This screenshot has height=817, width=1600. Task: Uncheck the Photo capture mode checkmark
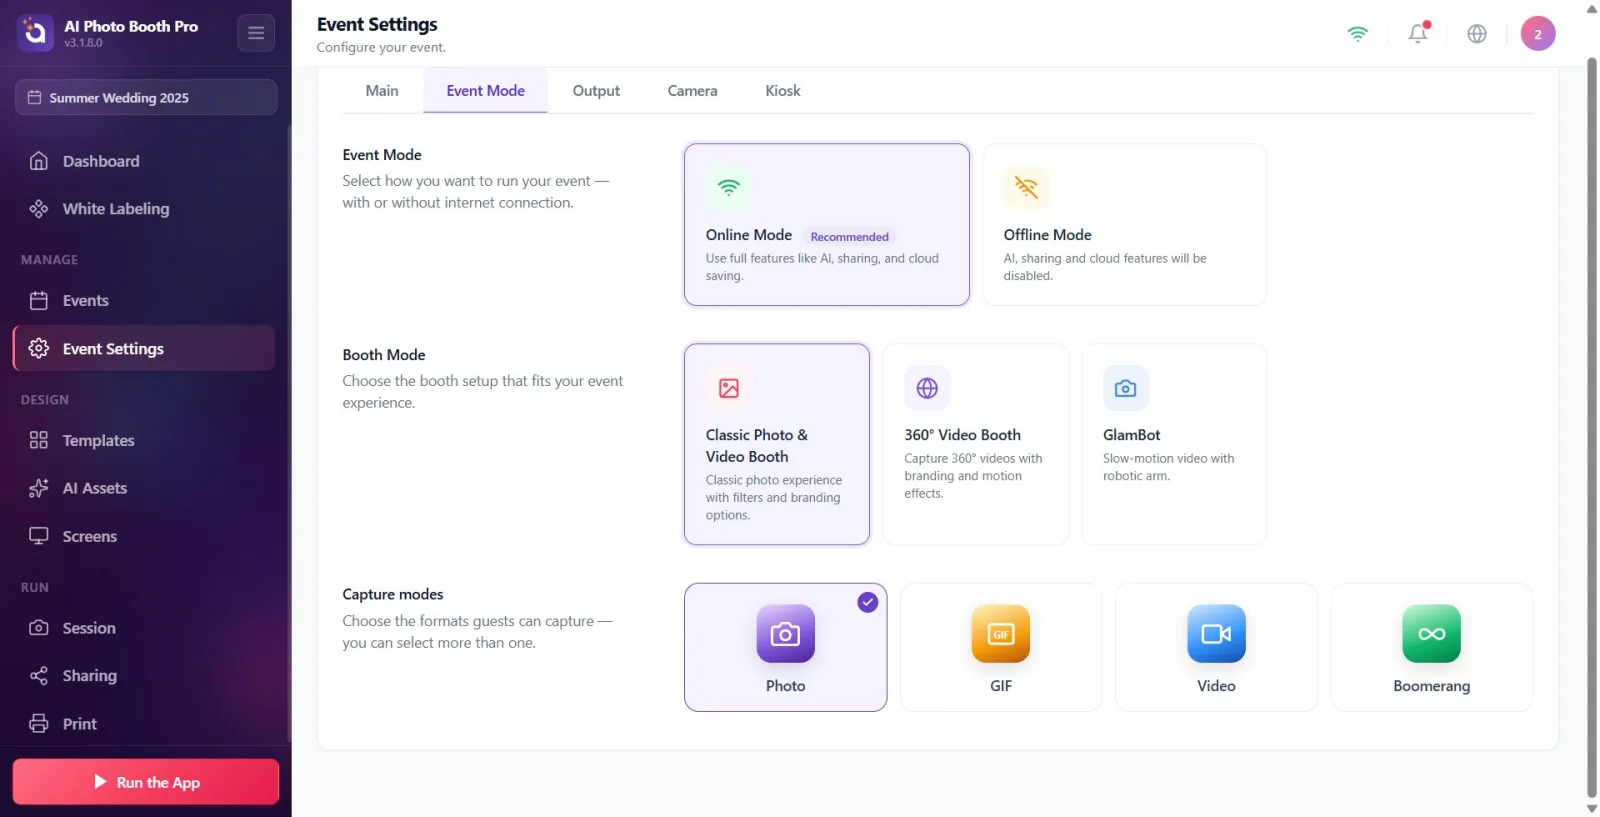(x=868, y=602)
